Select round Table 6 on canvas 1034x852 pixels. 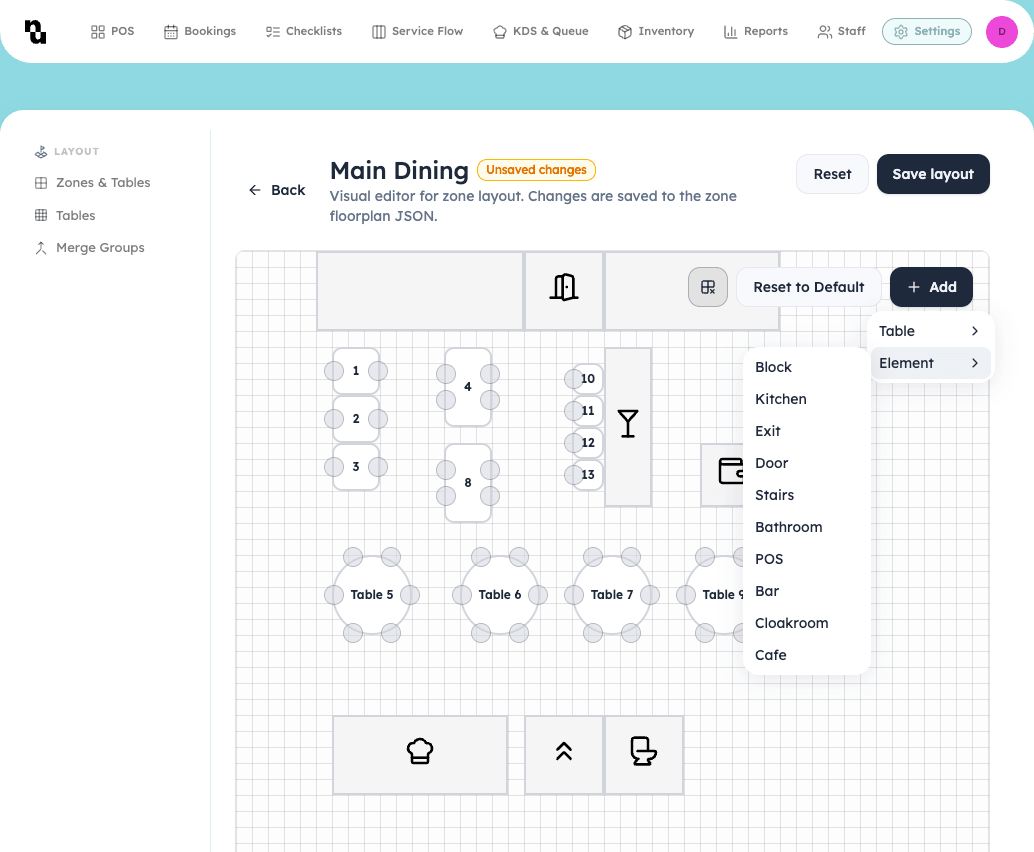pos(500,595)
